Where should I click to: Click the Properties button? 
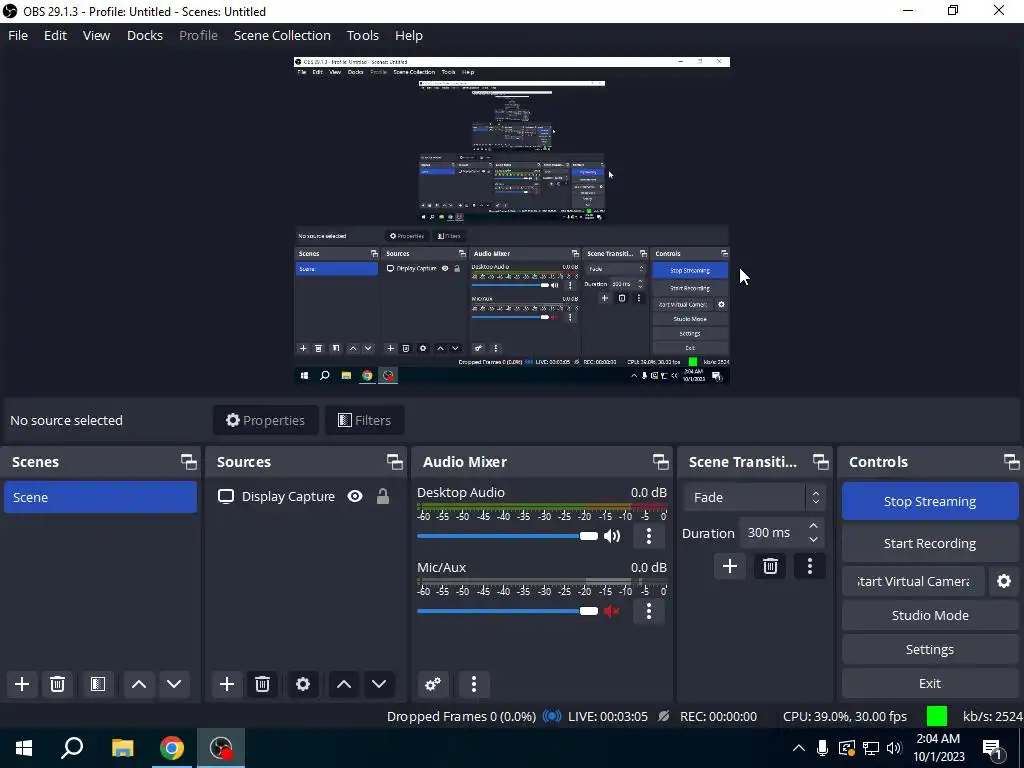tap(265, 420)
